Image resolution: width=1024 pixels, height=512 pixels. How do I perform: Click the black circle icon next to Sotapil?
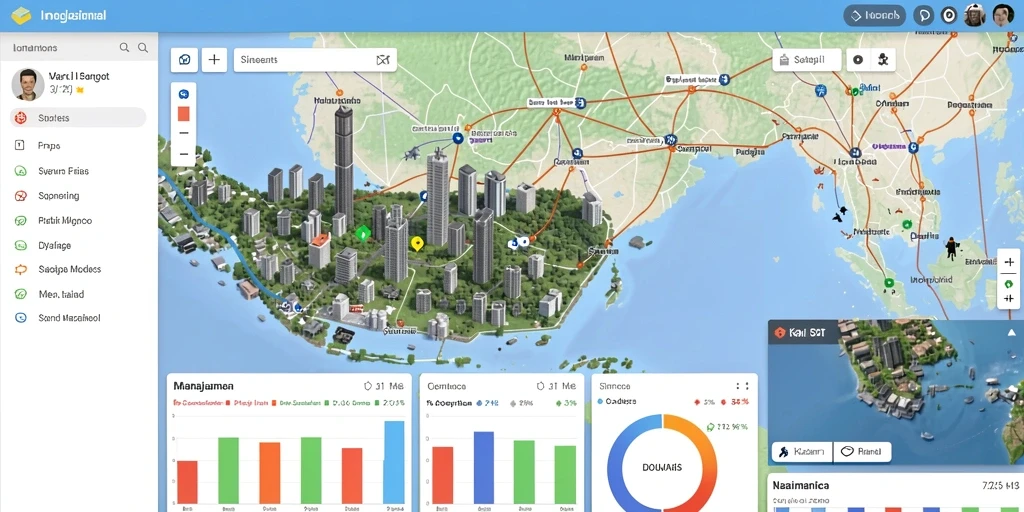[858, 59]
